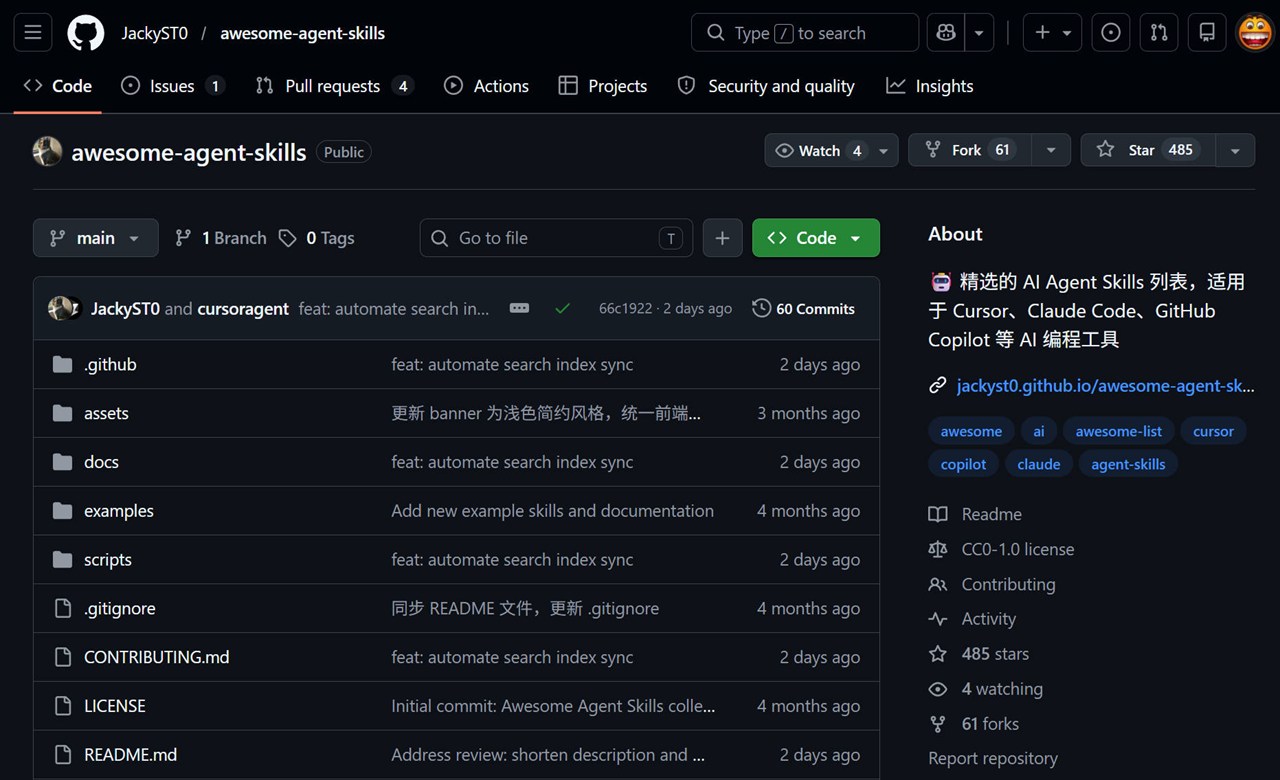The width and height of the screenshot is (1280, 780).
Task: Open the jackyst0.github.io website link
Action: [1105, 386]
